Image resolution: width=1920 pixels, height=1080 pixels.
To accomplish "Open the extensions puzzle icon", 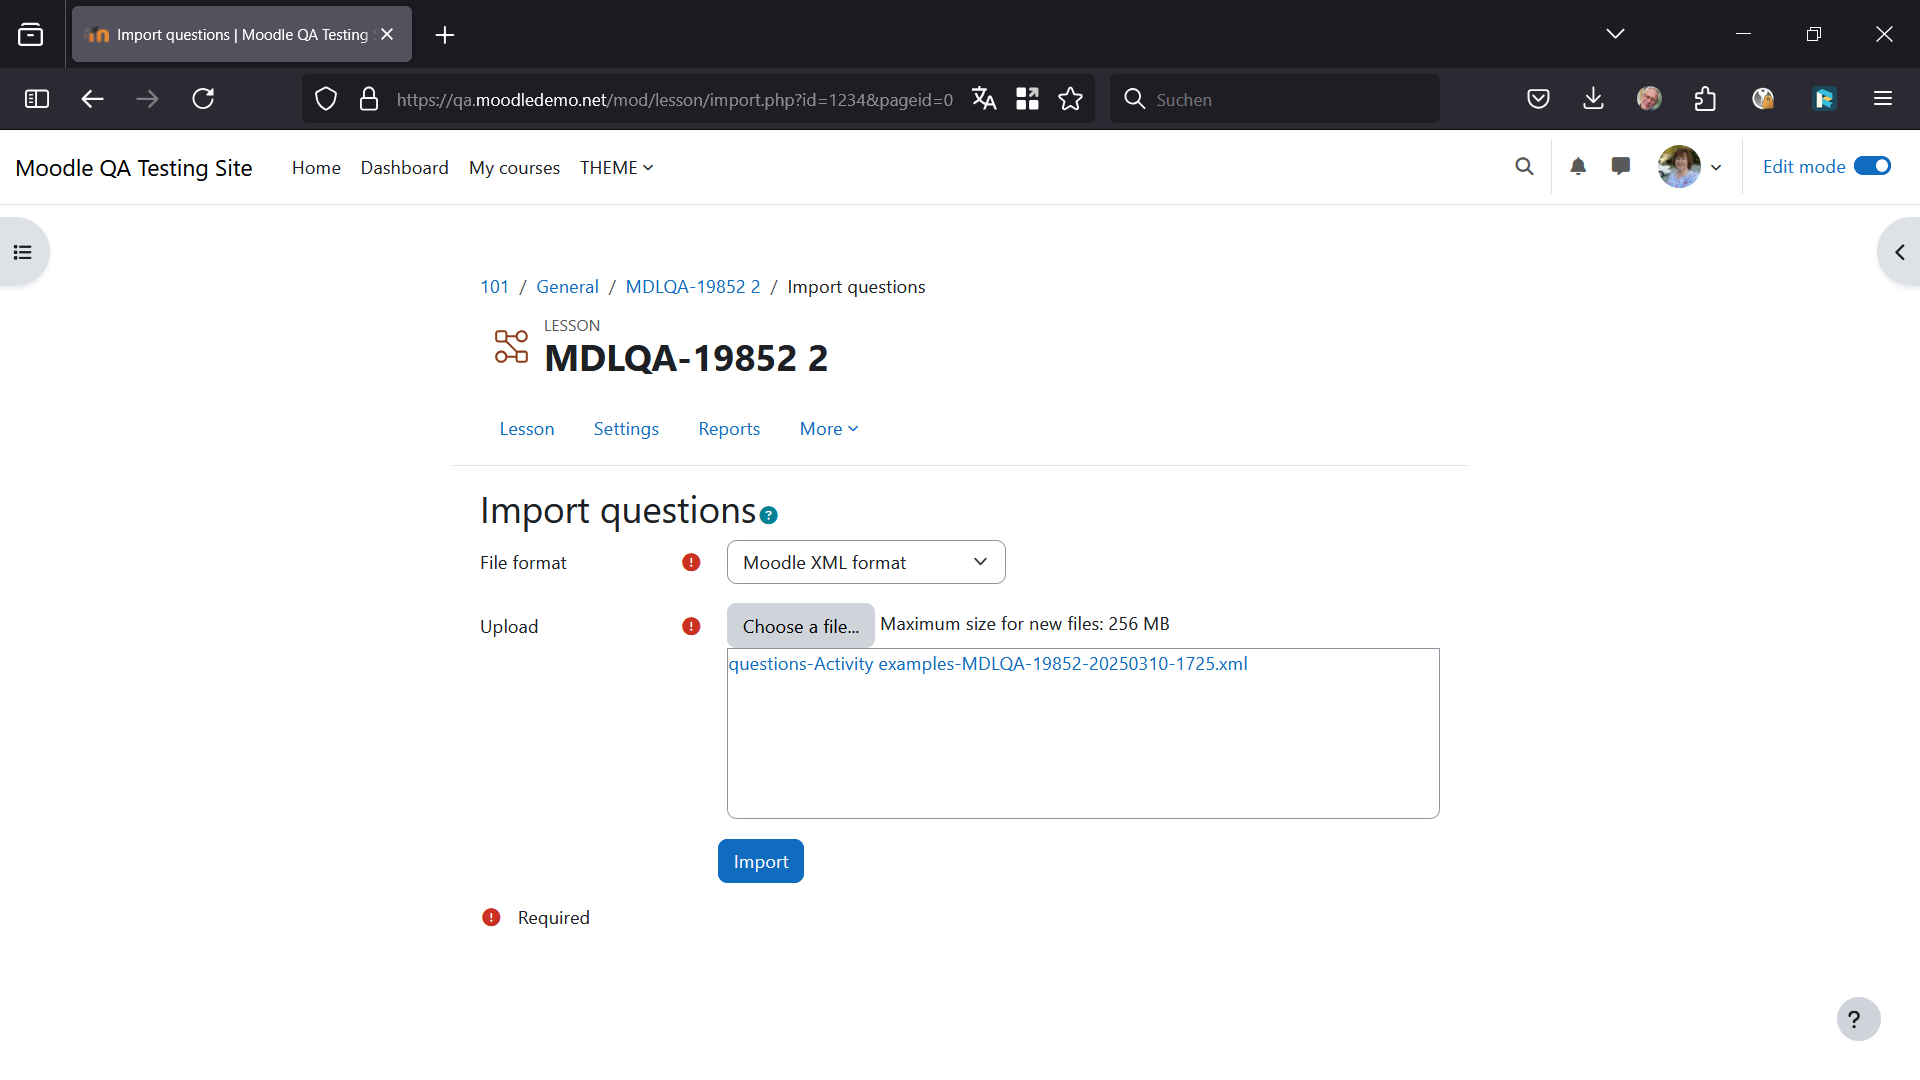I will 1705,99.
